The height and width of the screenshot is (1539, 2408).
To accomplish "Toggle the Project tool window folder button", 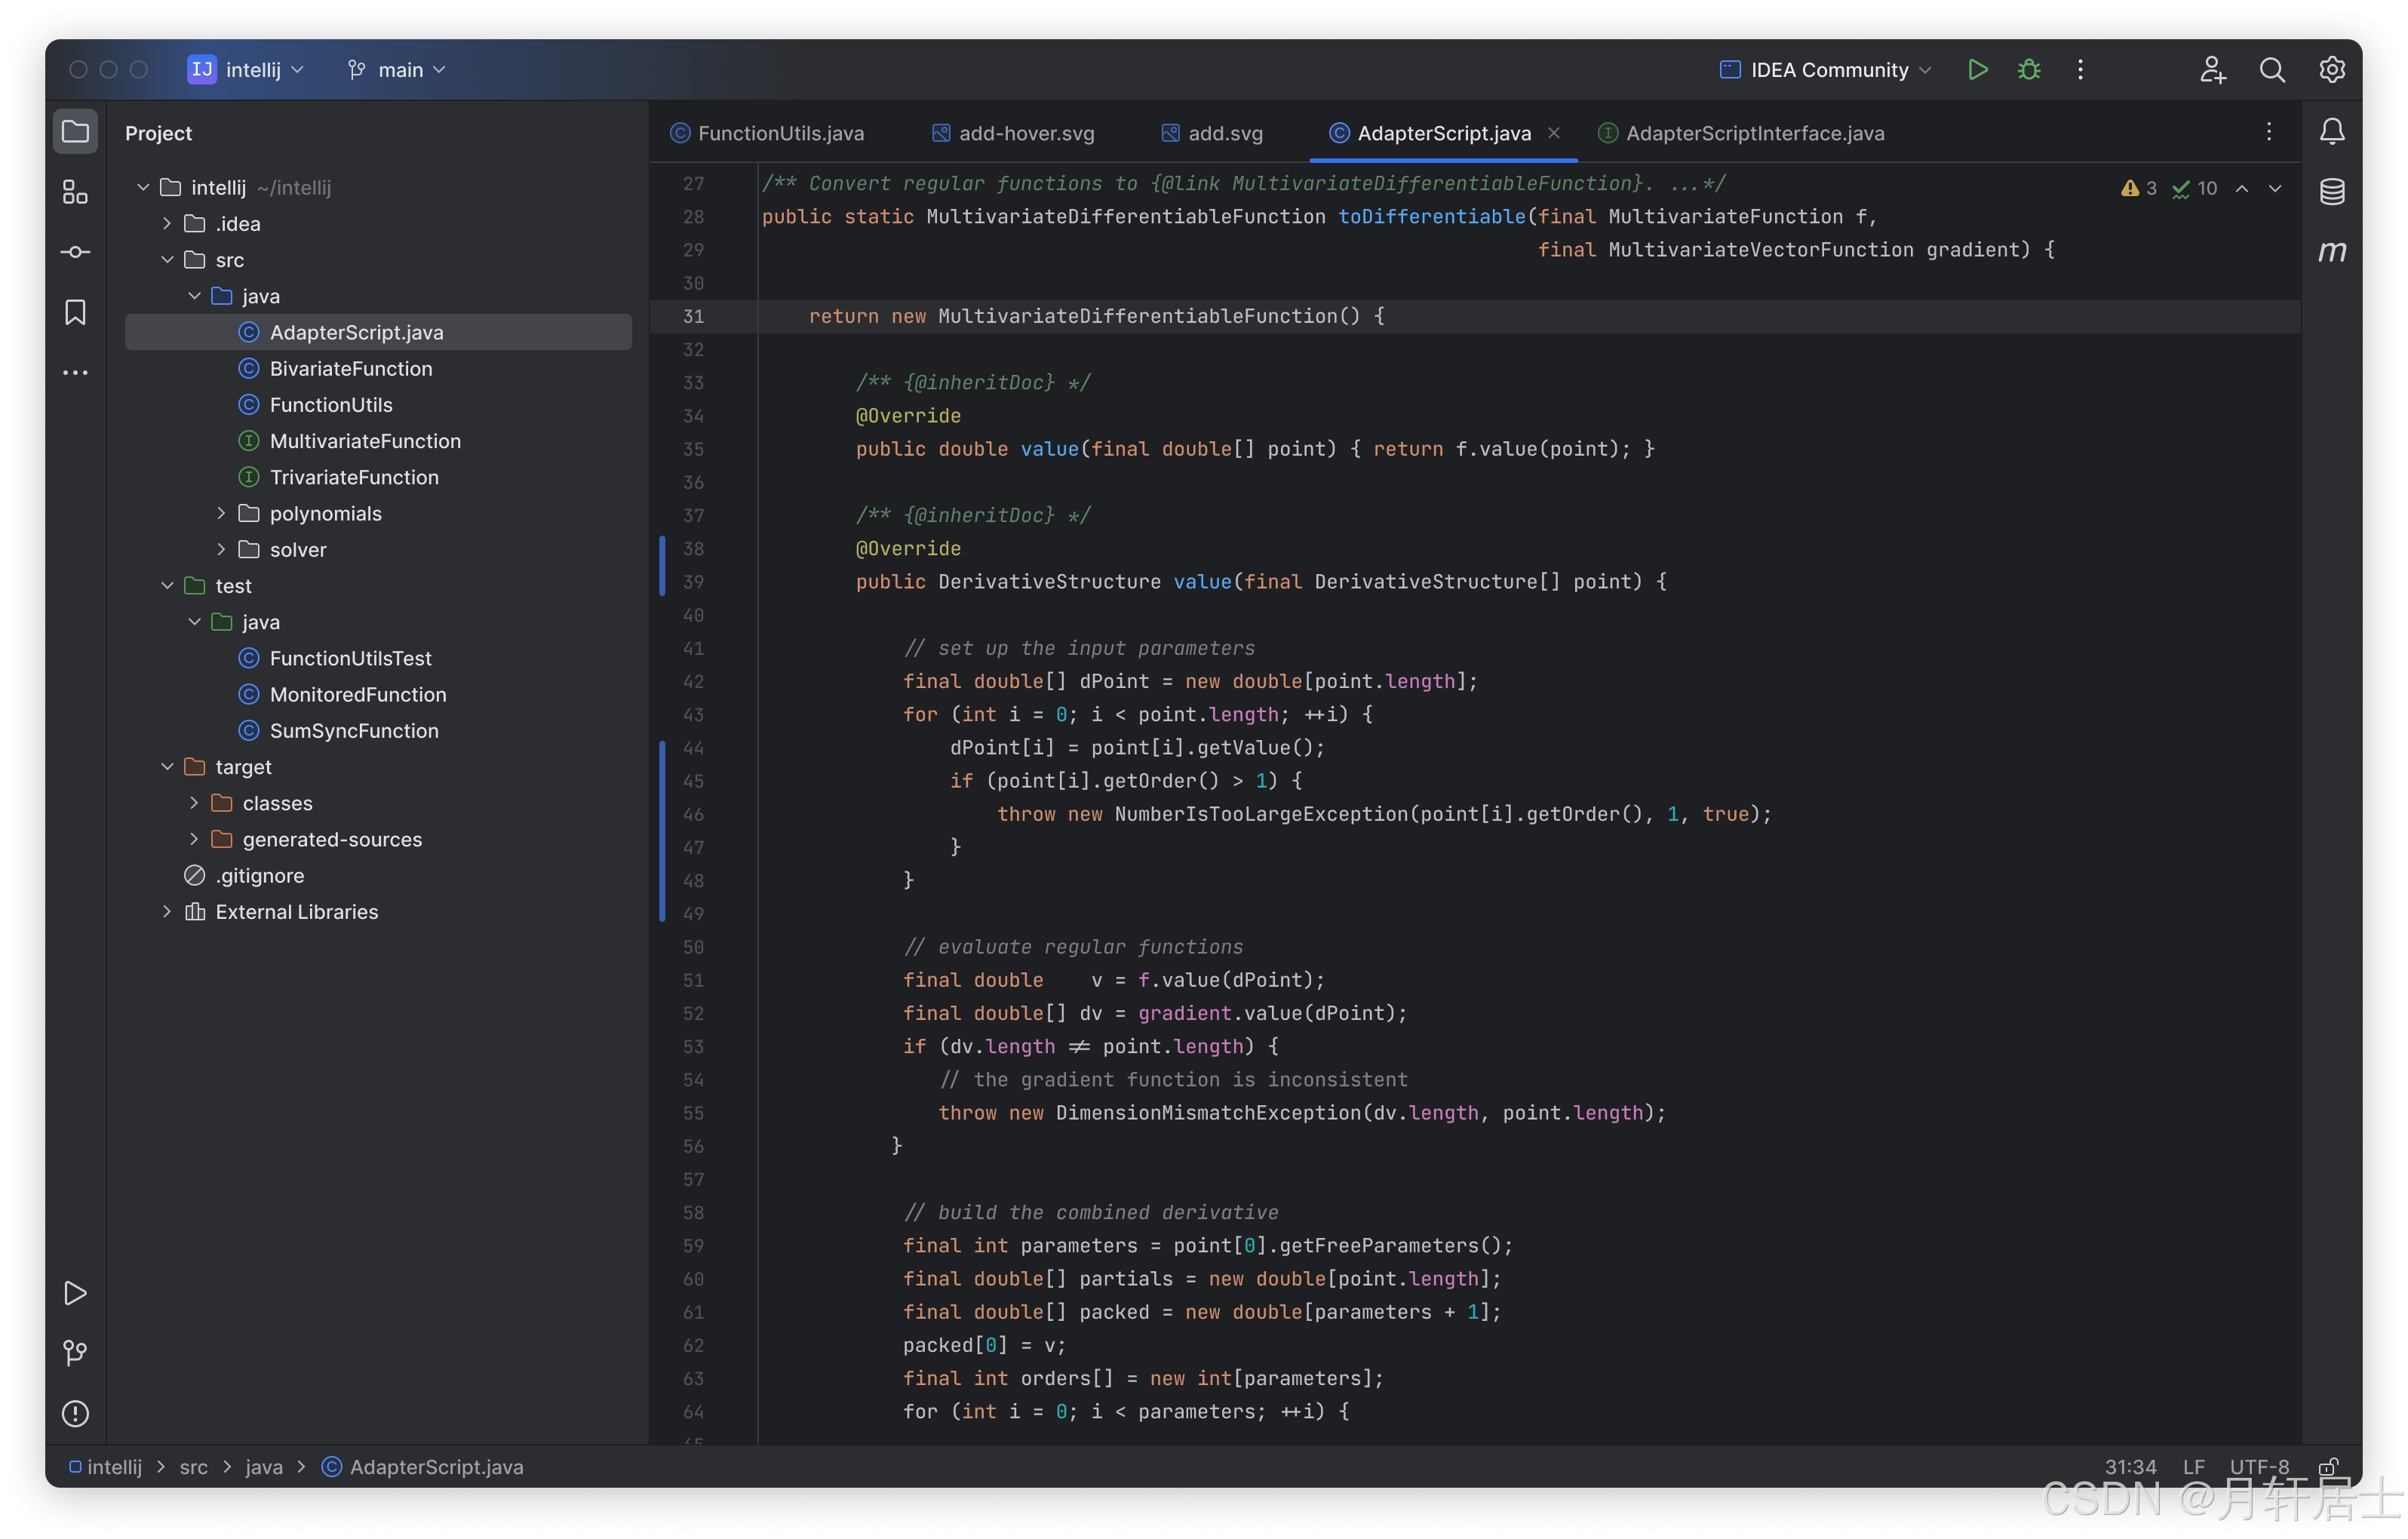I will point(75,132).
